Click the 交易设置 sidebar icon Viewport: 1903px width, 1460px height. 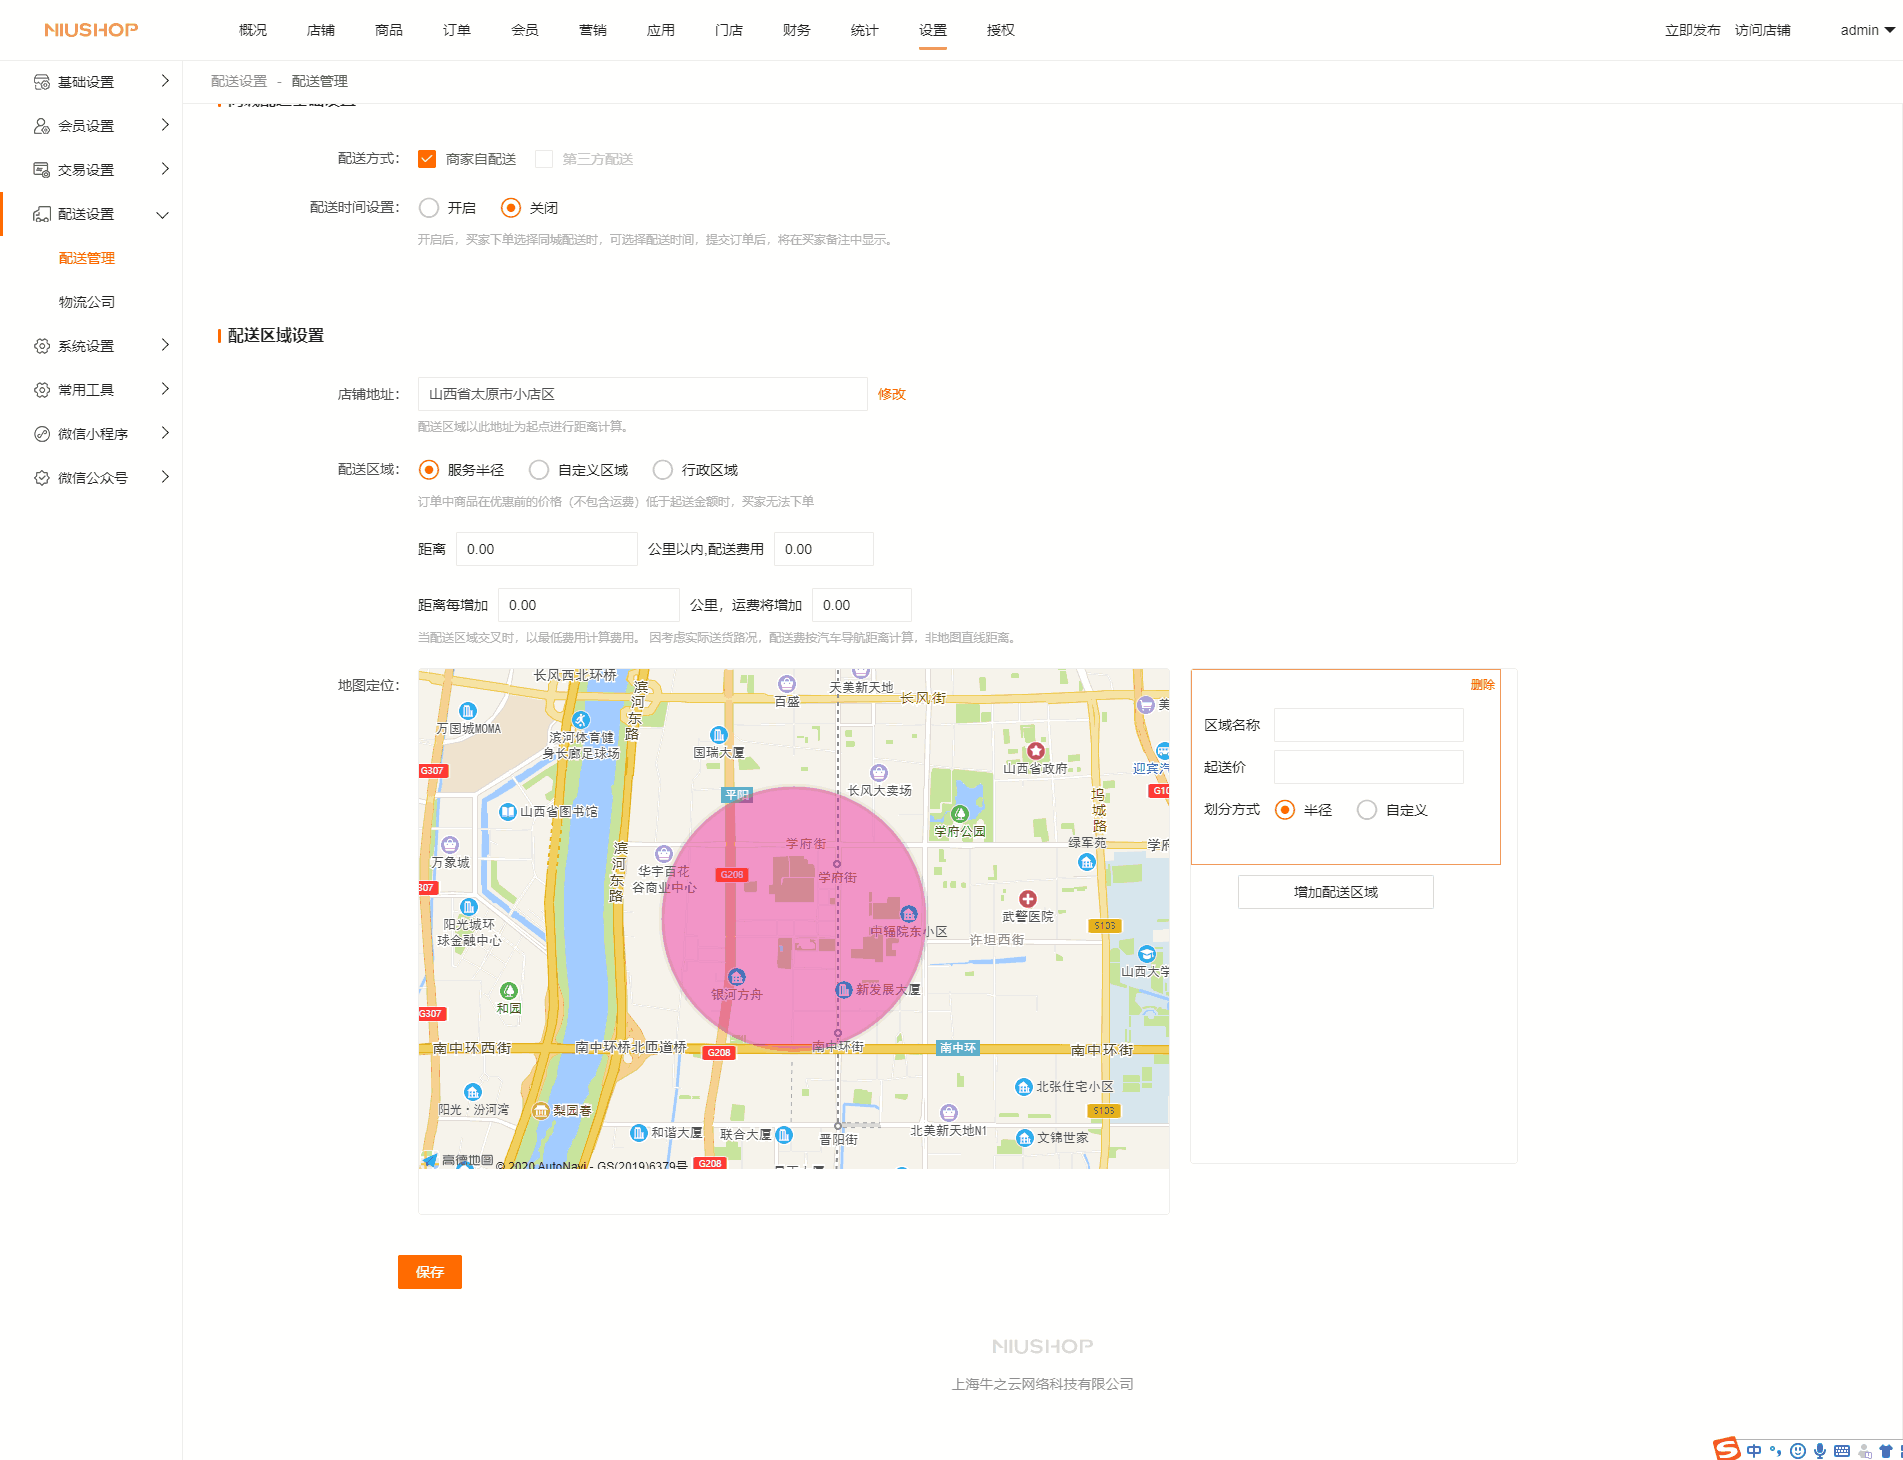42,170
